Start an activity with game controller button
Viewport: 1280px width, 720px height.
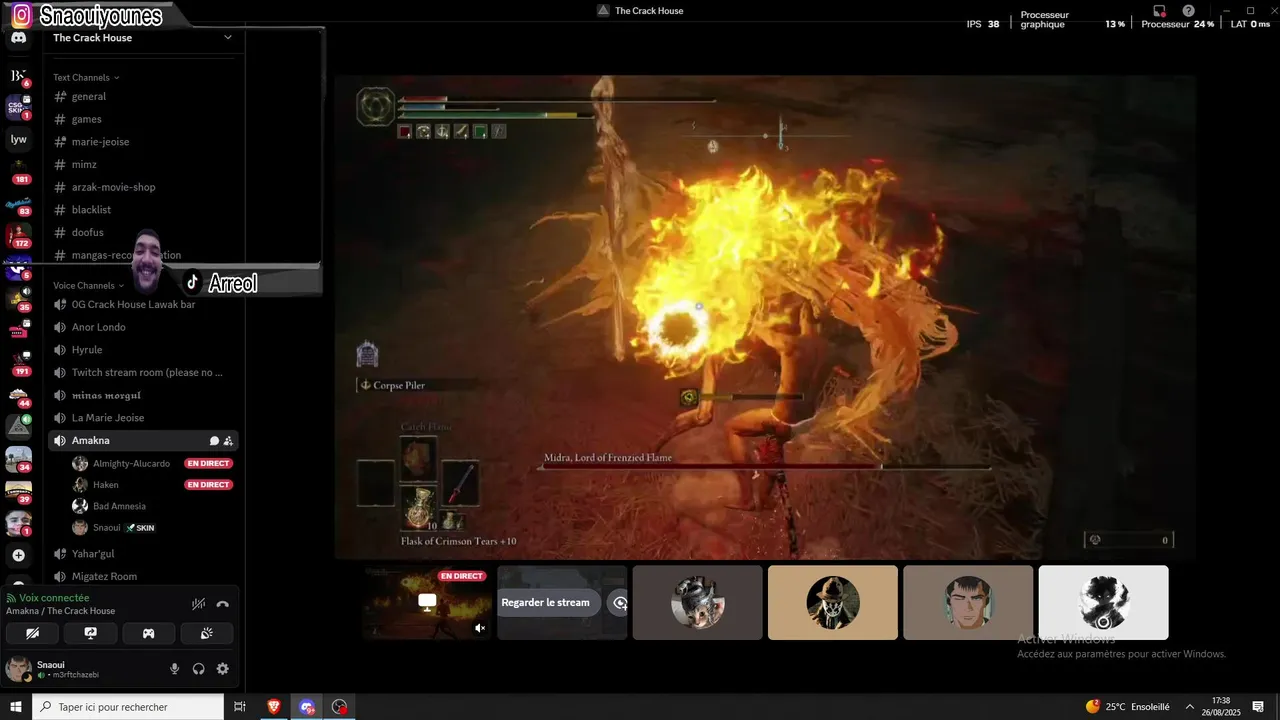(148, 633)
